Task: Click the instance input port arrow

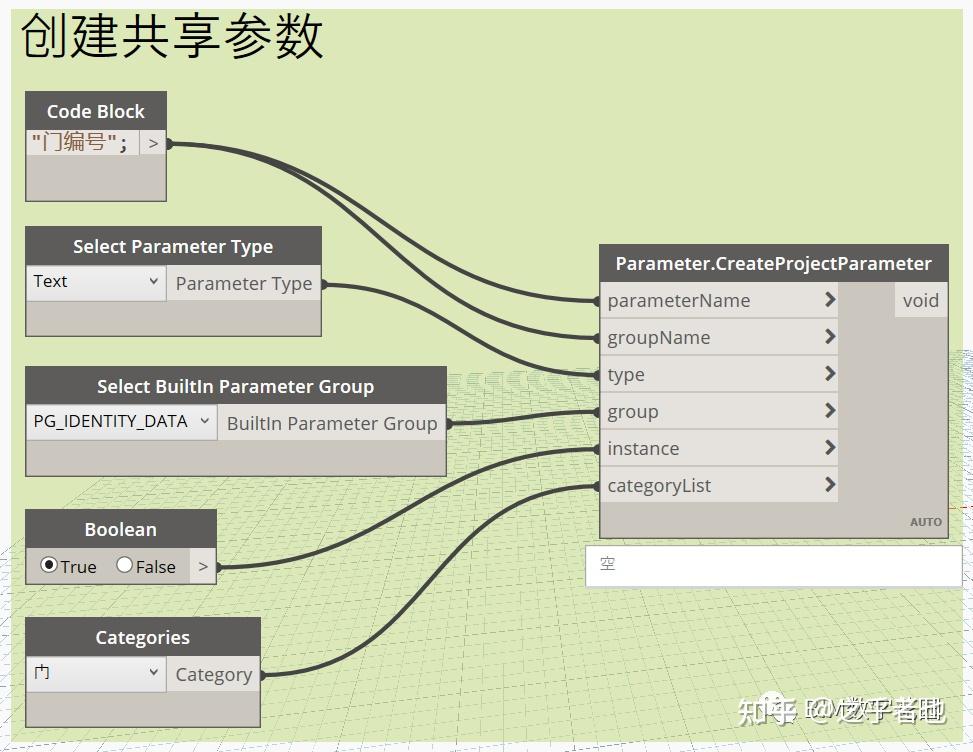Action: pyautogui.click(x=829, y=448)
